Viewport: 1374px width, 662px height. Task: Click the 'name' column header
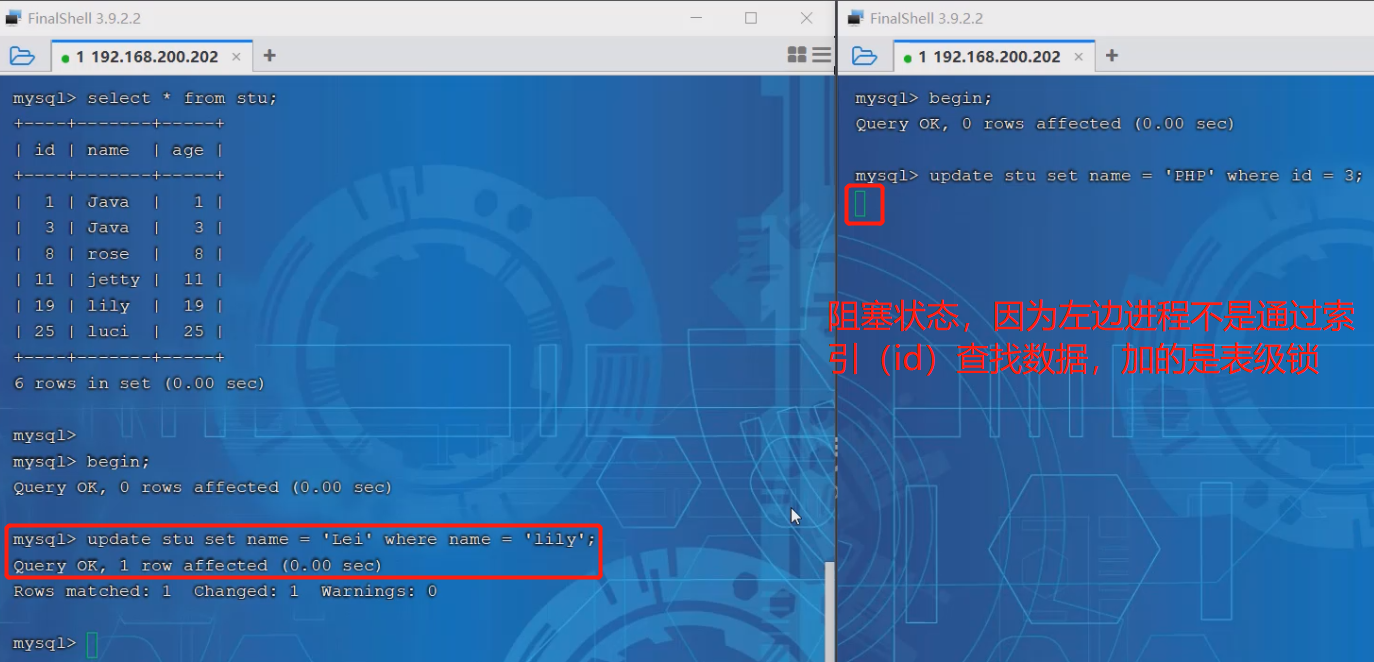point(108,150)
